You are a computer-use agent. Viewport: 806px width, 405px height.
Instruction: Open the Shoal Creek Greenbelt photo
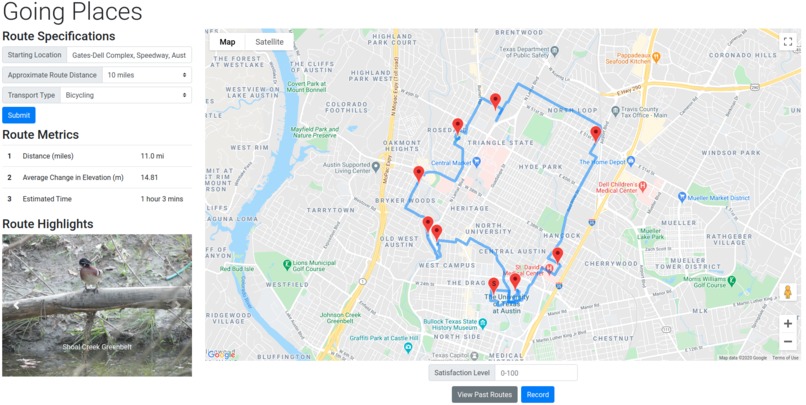(x=97, y=305)
